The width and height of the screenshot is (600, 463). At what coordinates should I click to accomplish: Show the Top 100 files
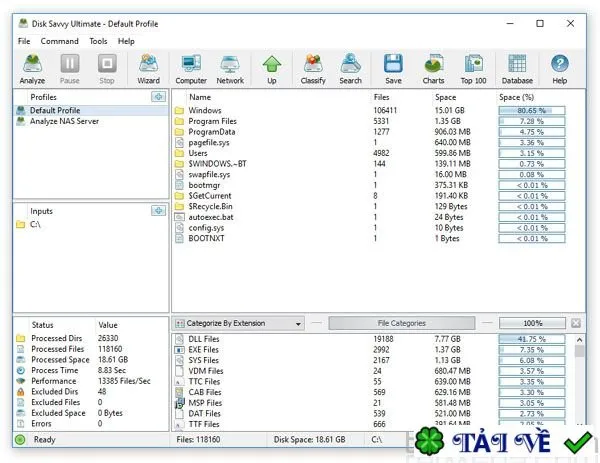pyautogui.click(x=473, y=69)
